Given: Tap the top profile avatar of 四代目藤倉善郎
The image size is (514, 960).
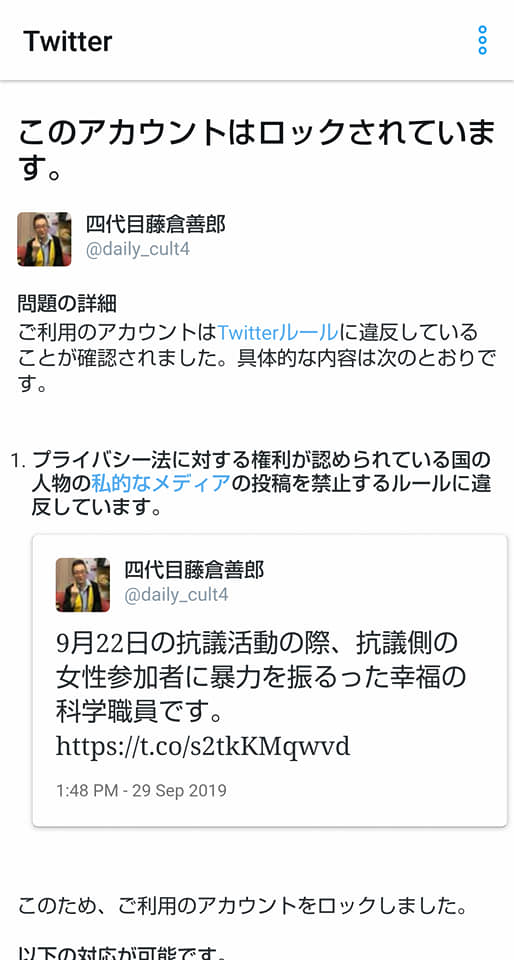Looking at the screenshot, I should 44,239.
